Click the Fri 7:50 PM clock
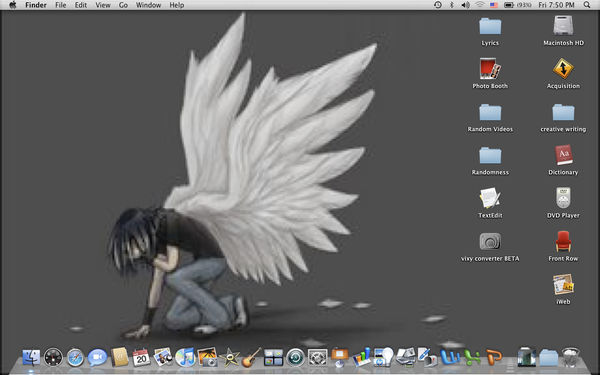Screen dimensions: 600x375 click(x=556, y=5)
